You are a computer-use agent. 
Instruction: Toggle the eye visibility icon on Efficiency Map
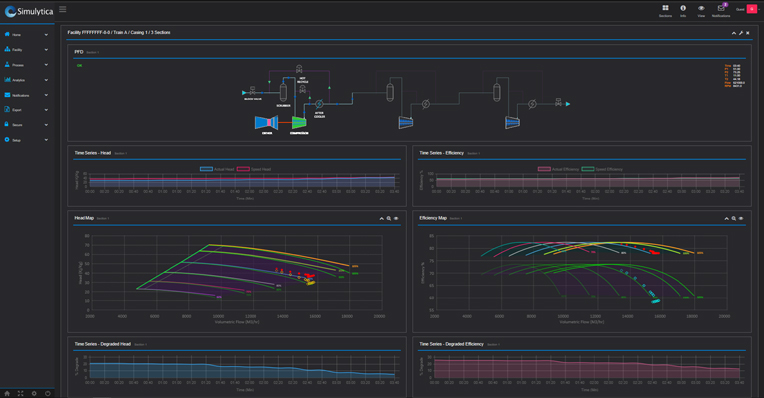[x=741, y=218]
